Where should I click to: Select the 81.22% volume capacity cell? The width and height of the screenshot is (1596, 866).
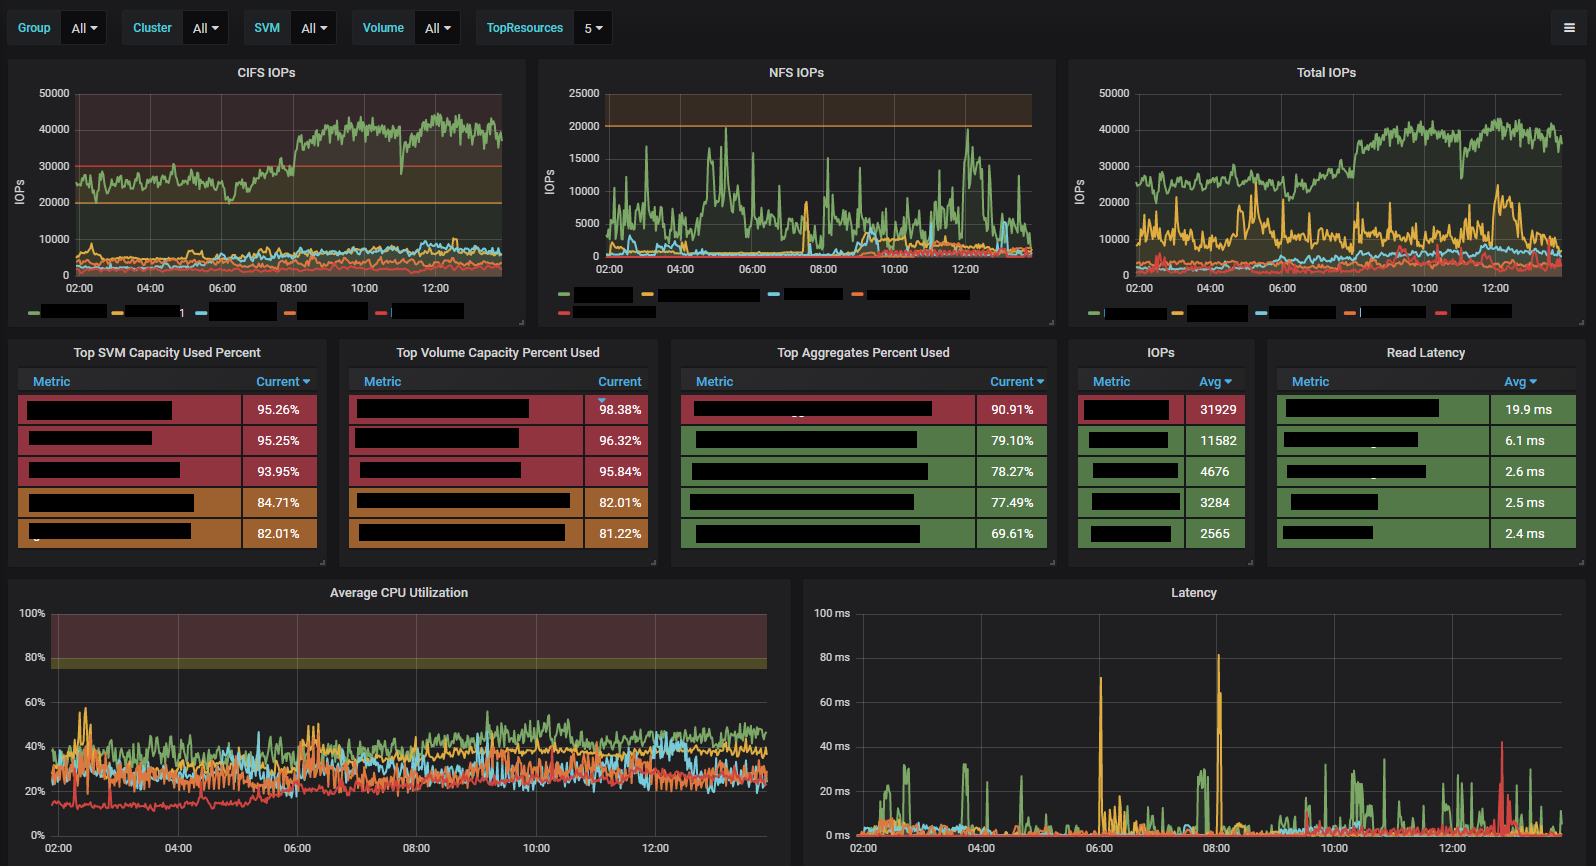[x=616, y=534]
